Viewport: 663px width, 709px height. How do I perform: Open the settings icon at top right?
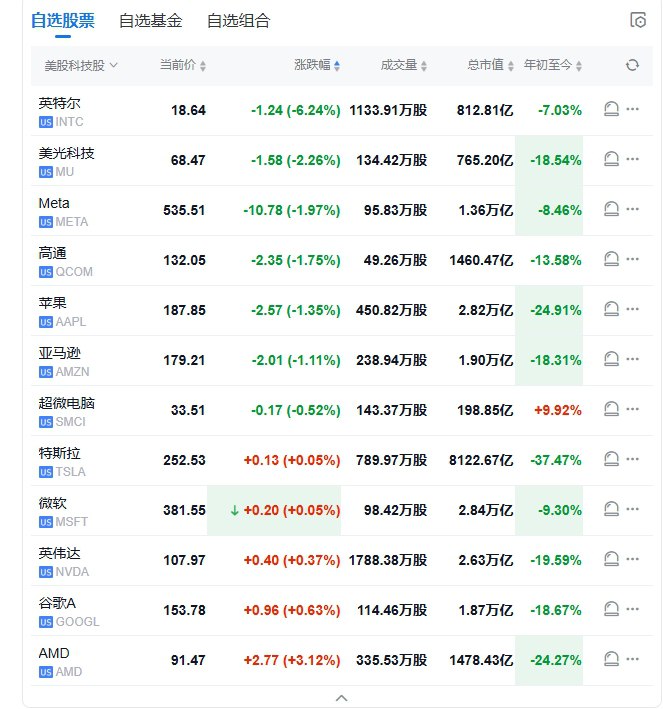638,20
